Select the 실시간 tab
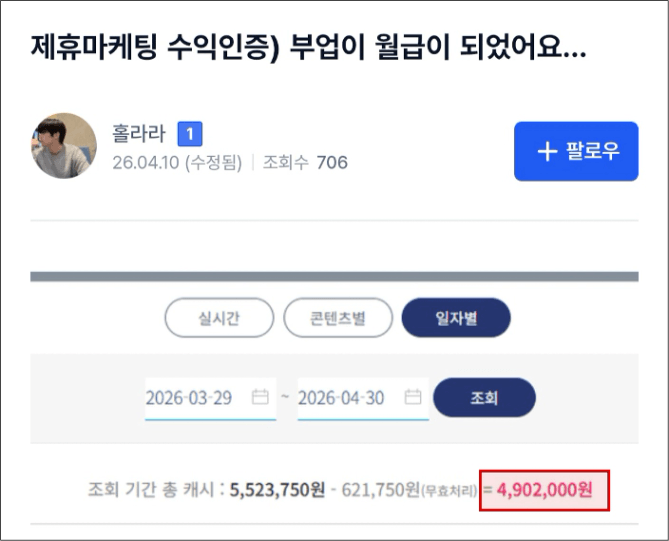 (219, 317)
